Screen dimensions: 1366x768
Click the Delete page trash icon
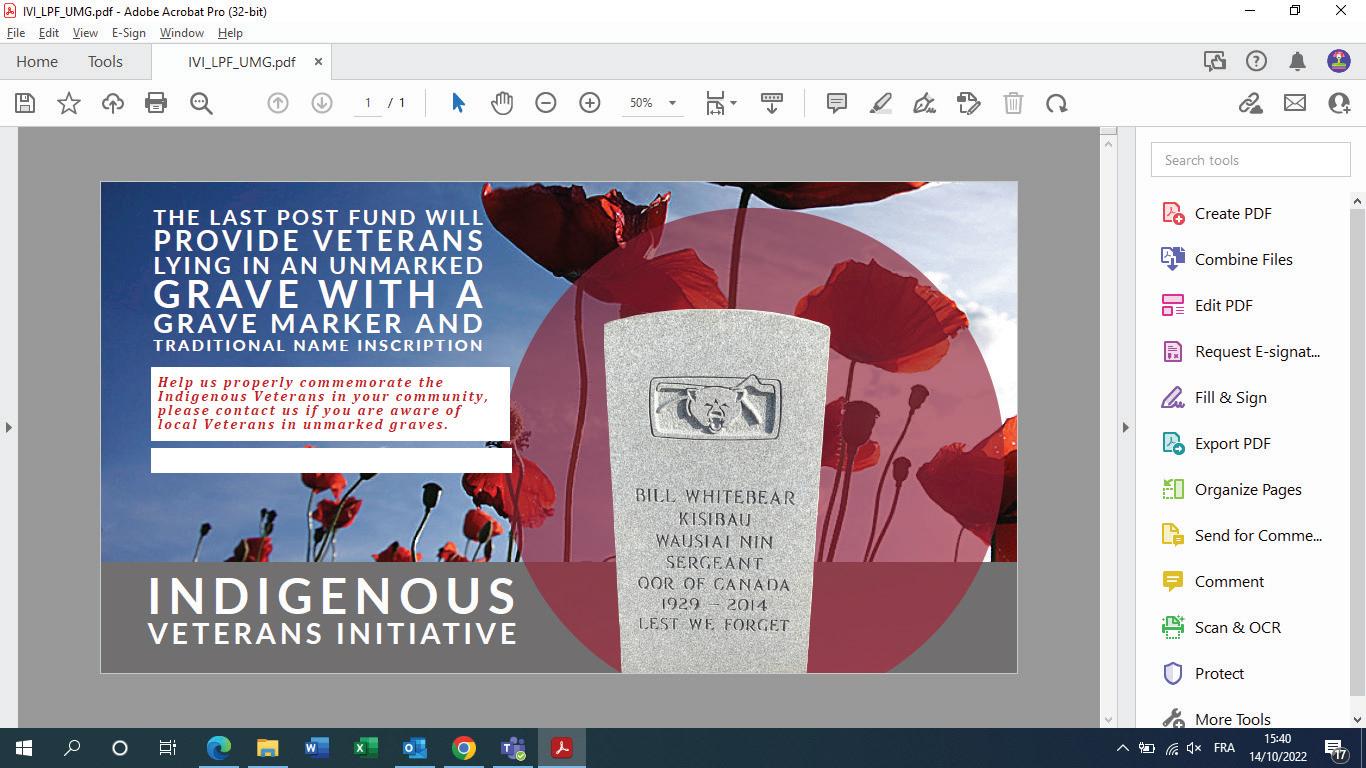click(x=1013, y=103)
